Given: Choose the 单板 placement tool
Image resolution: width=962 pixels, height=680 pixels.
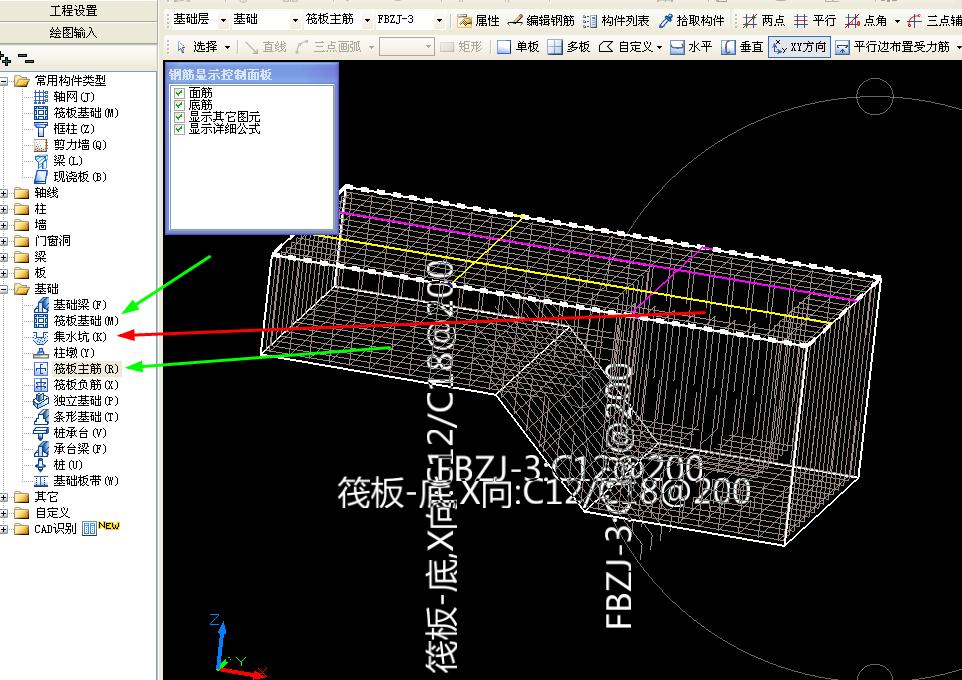Looking at the screenshot, I should point(518,47).
